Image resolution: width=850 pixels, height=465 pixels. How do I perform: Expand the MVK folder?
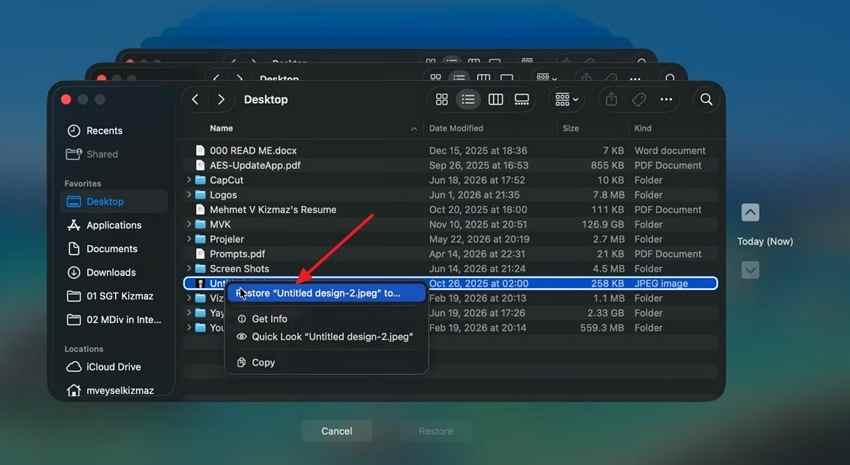[x=189, y=224]
